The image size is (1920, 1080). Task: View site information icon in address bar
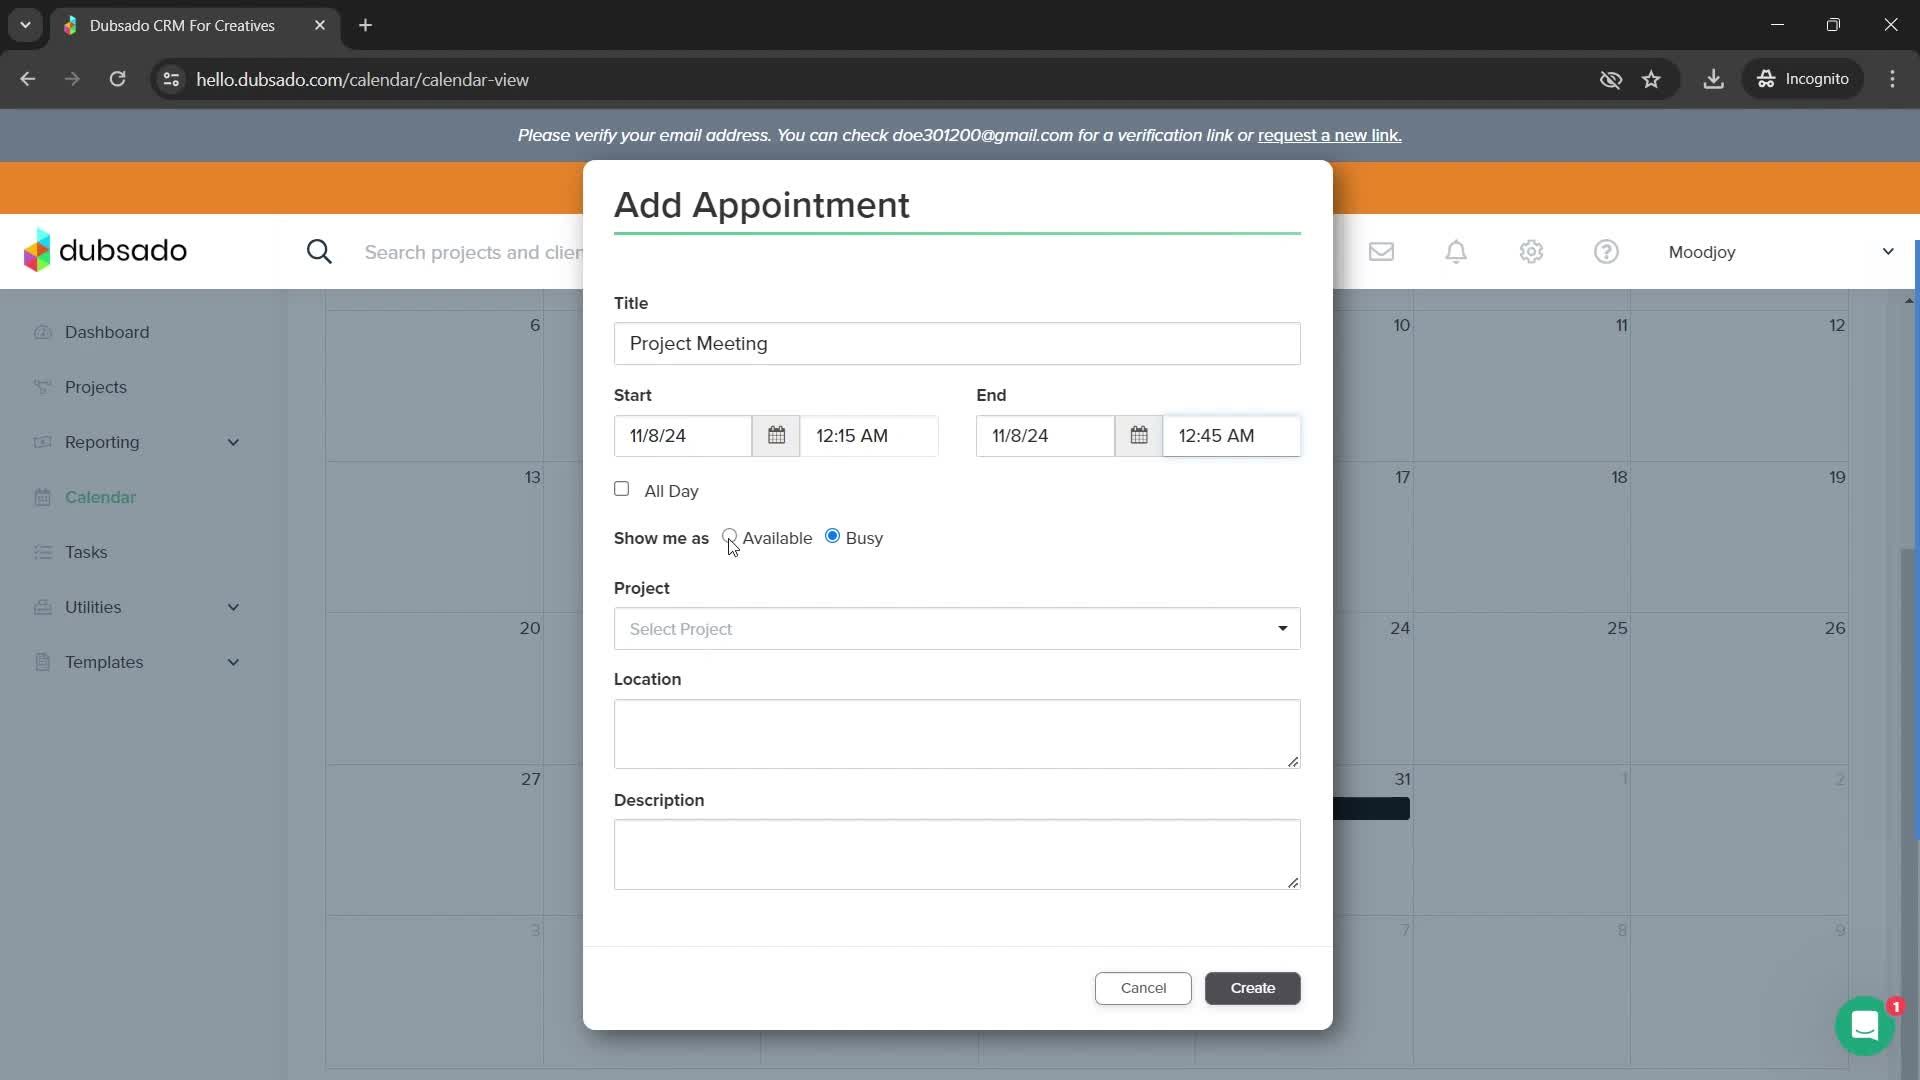171,79
